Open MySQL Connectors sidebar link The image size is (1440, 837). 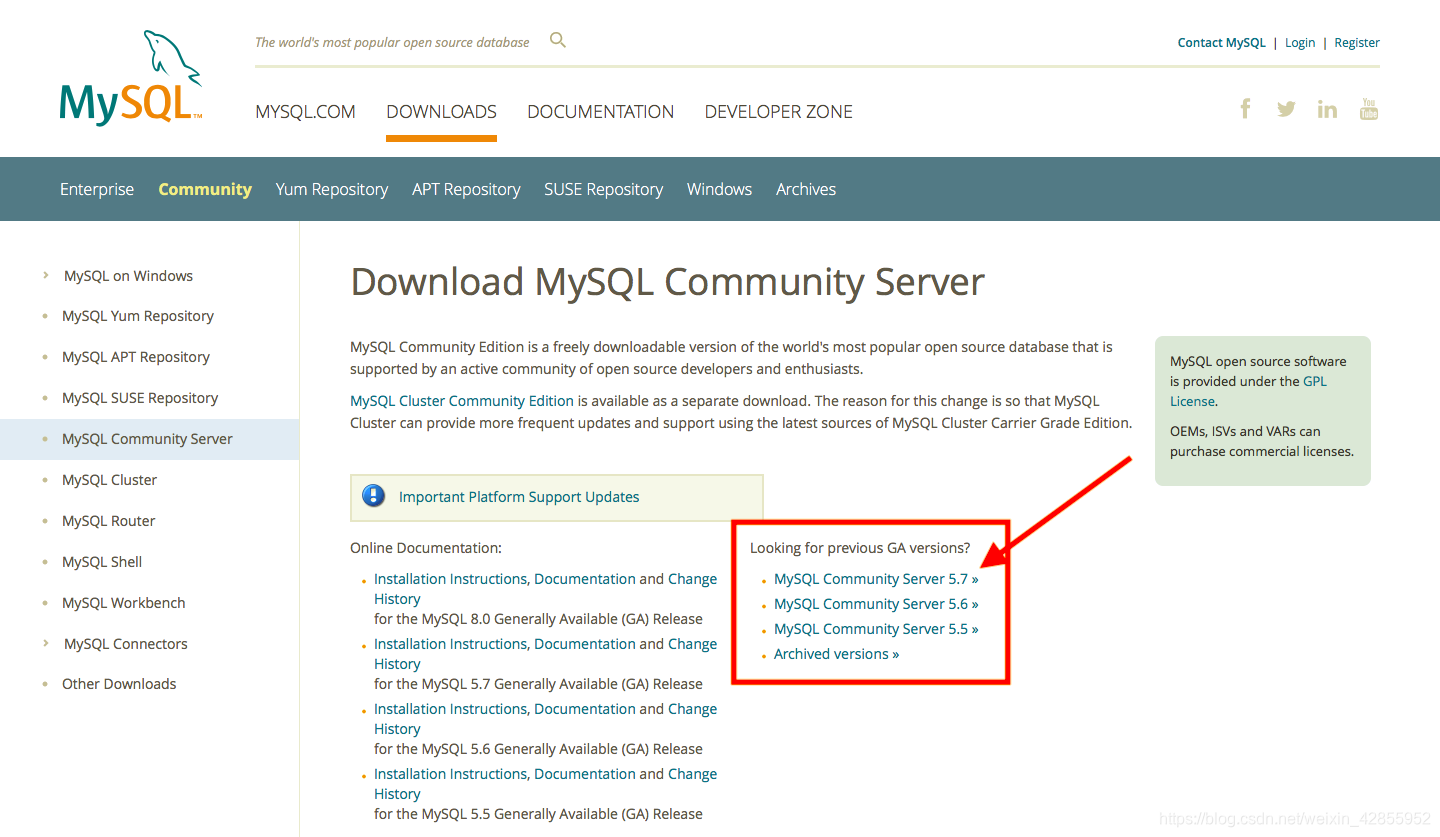[x=126, y=644]
